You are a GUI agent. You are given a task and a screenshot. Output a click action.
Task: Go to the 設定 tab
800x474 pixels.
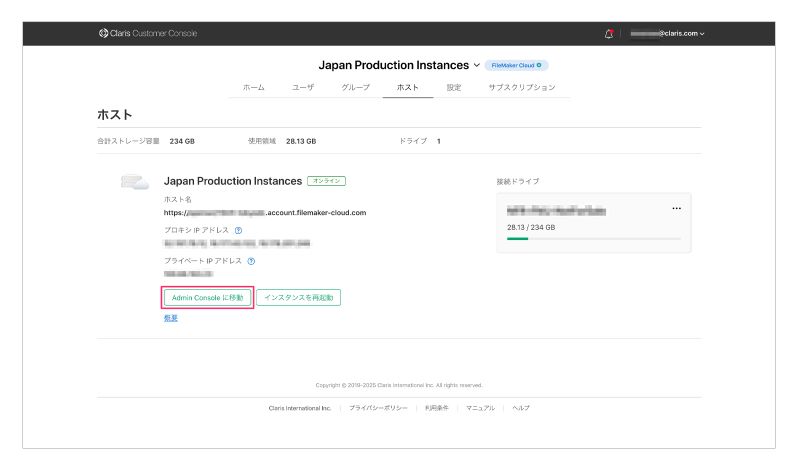coord(454,88)
